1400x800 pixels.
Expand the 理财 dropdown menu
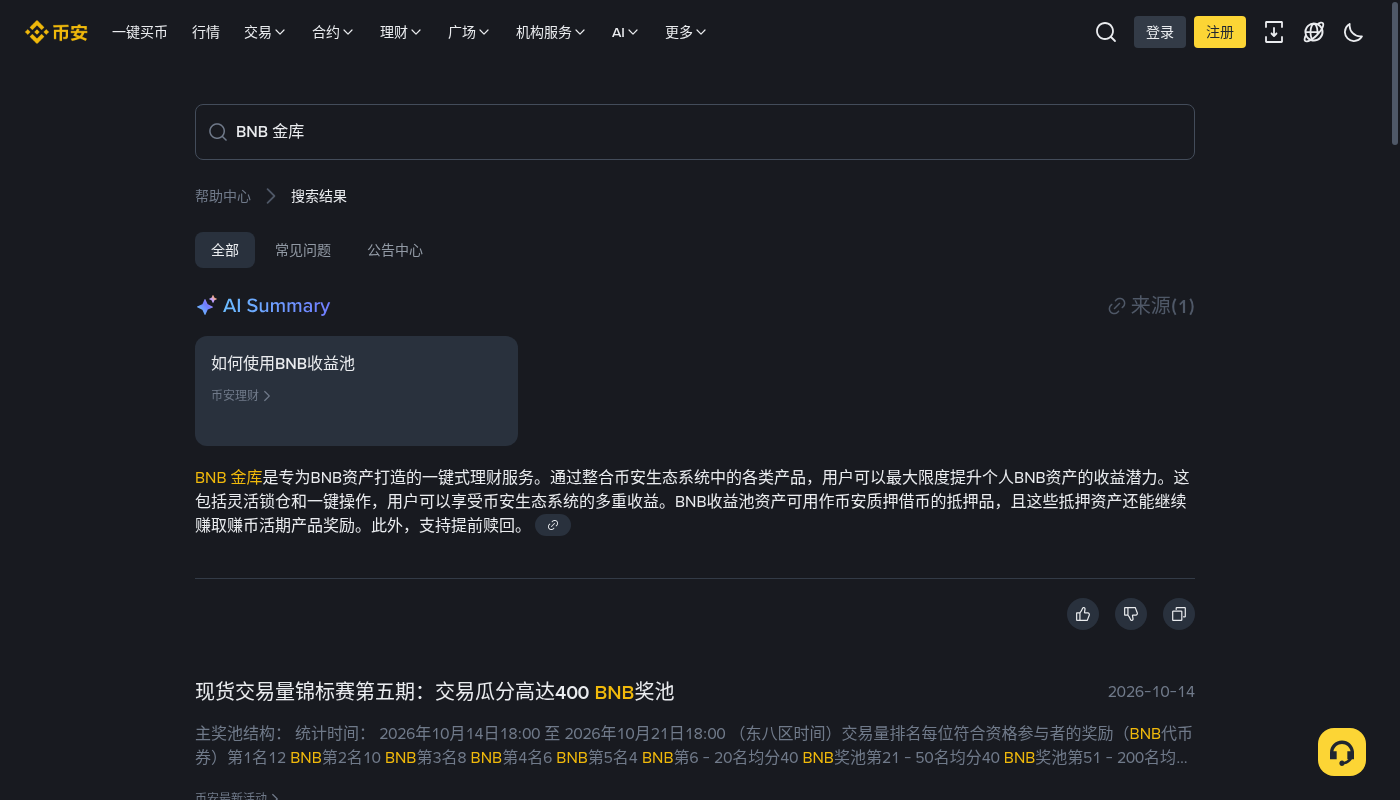[401, 32]
